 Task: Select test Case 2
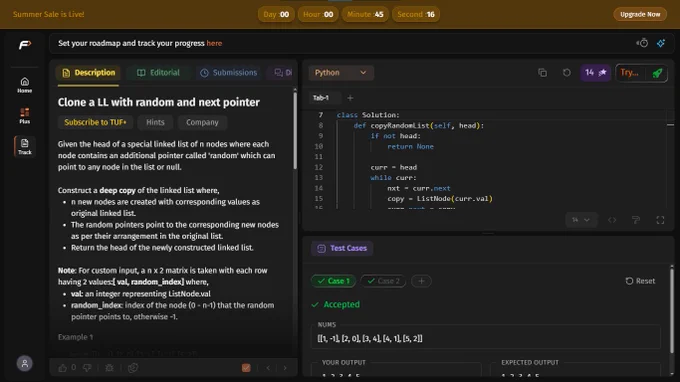coord(383,281)
